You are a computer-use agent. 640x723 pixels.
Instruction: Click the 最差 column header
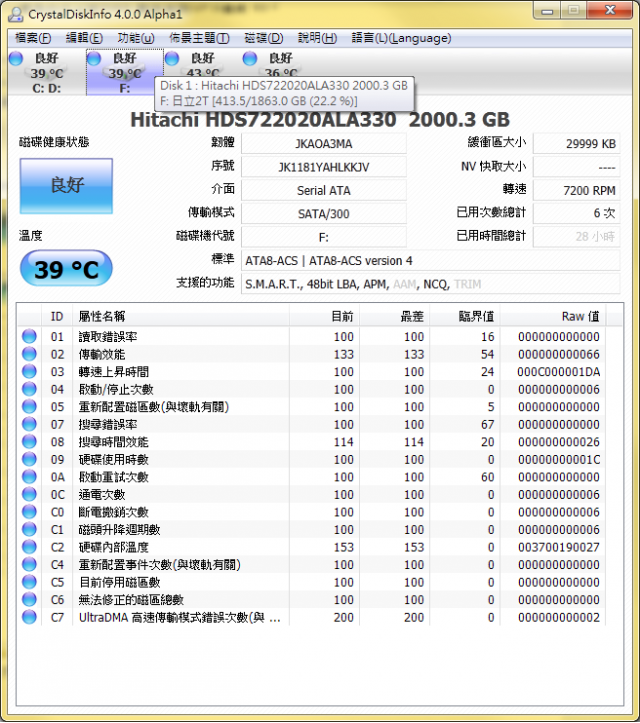tap(395, 316)
